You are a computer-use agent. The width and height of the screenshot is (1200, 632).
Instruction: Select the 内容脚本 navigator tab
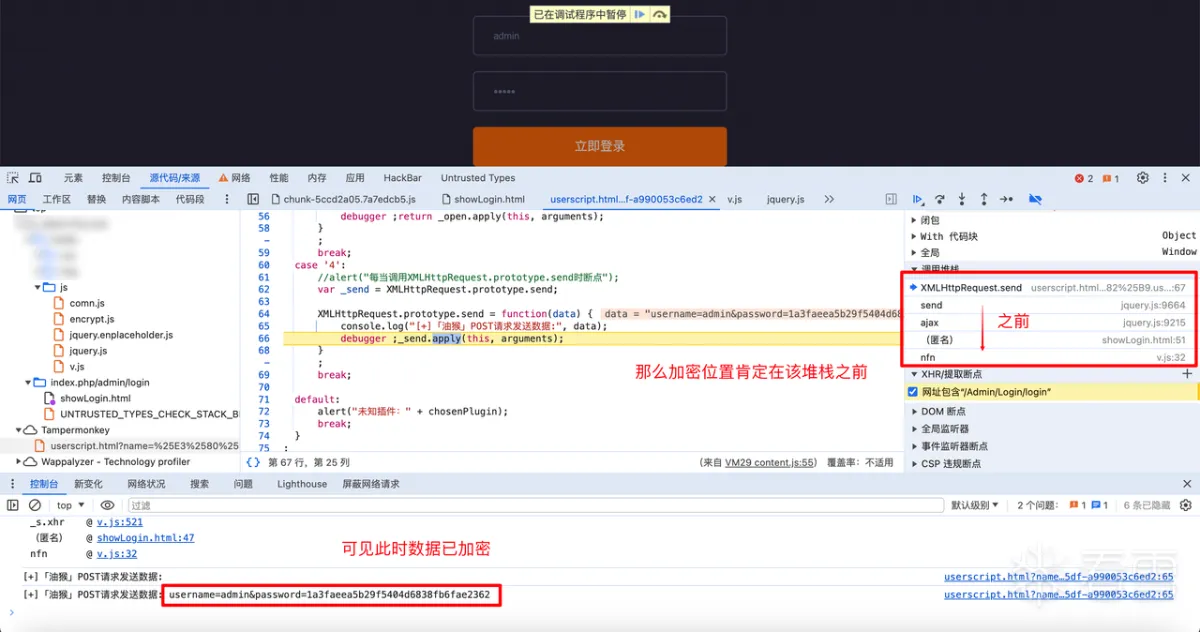[x=141, y=199]
